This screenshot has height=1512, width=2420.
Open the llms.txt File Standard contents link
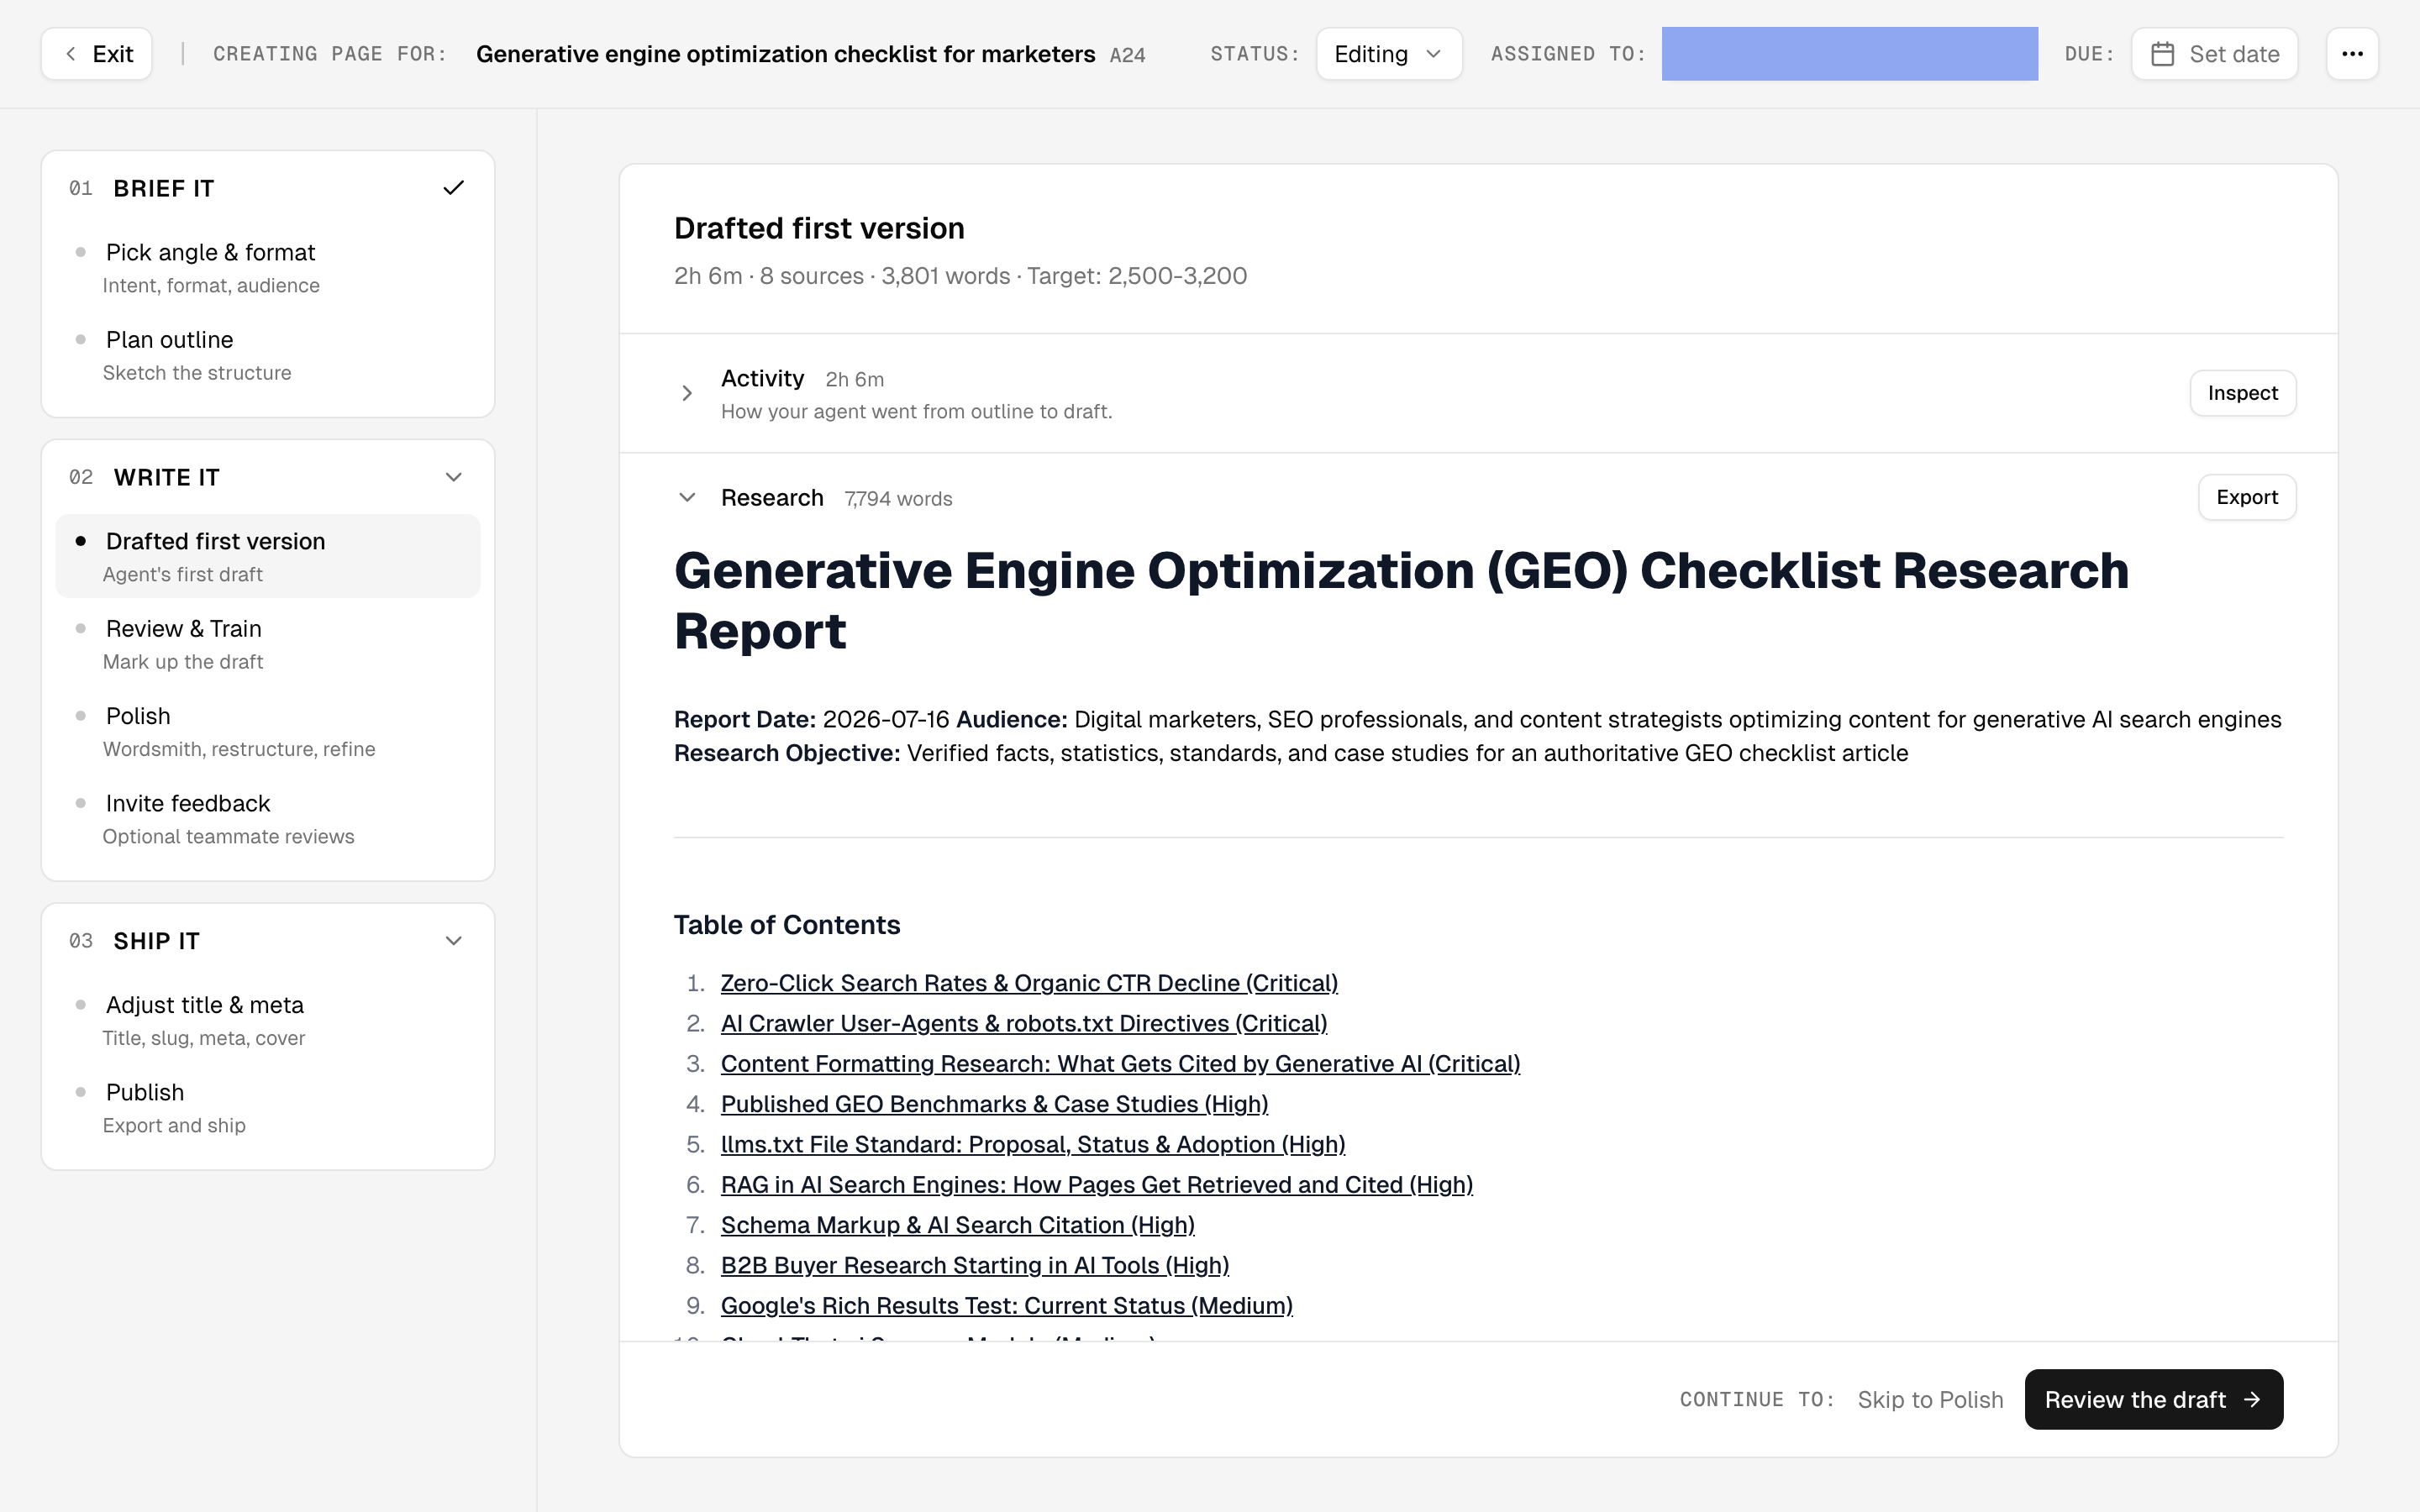(1033, 1144)
